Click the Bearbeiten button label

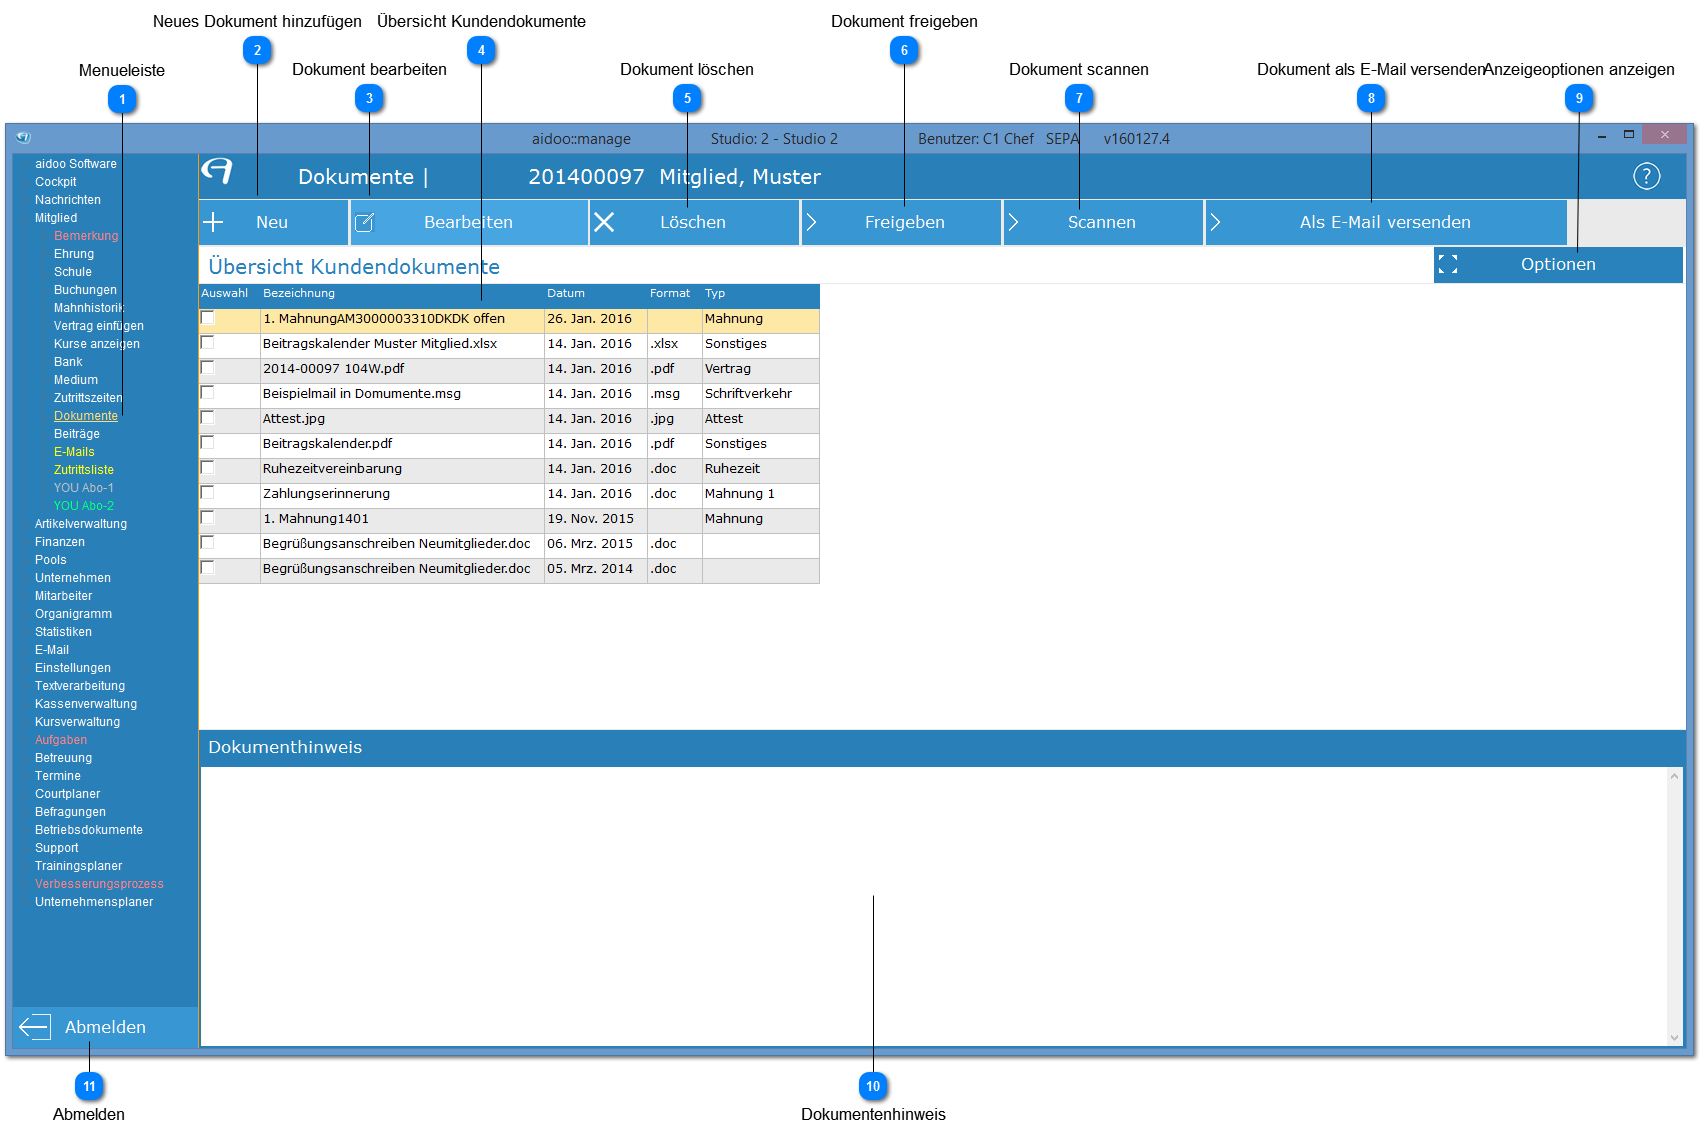pyautogui.click(x=468, y=222)
